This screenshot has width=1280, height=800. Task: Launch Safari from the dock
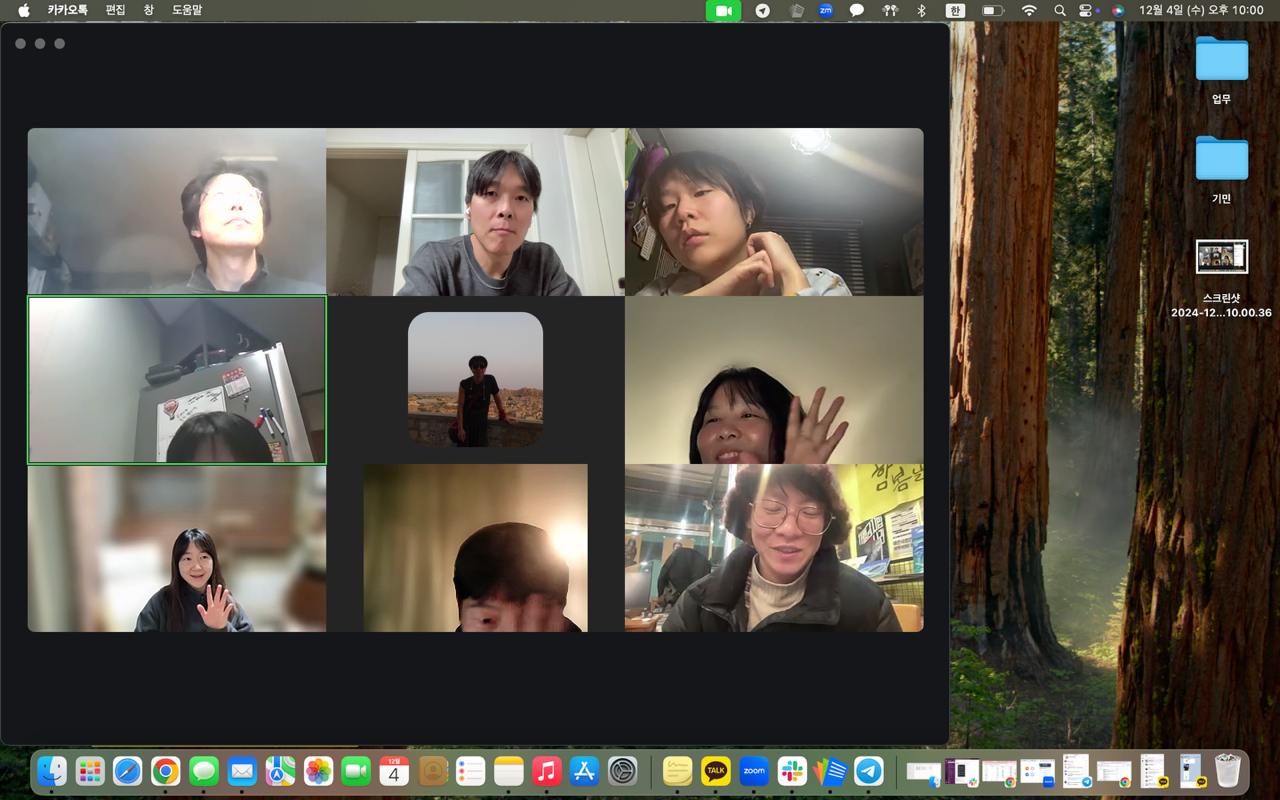[x=128, y=771]
